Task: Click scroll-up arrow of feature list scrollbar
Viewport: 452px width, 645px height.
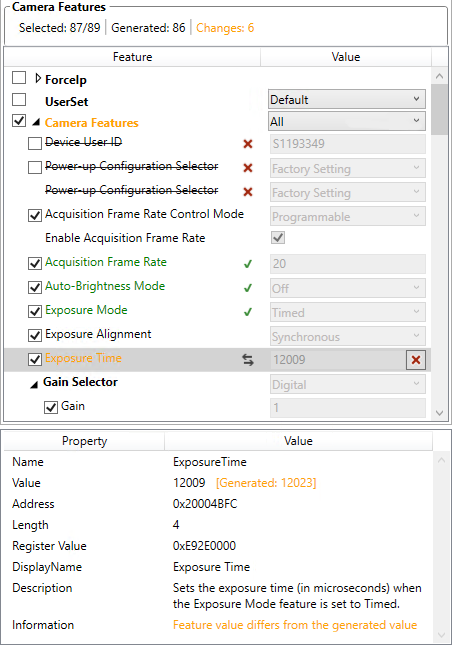Action: click(x=439, y=76)
